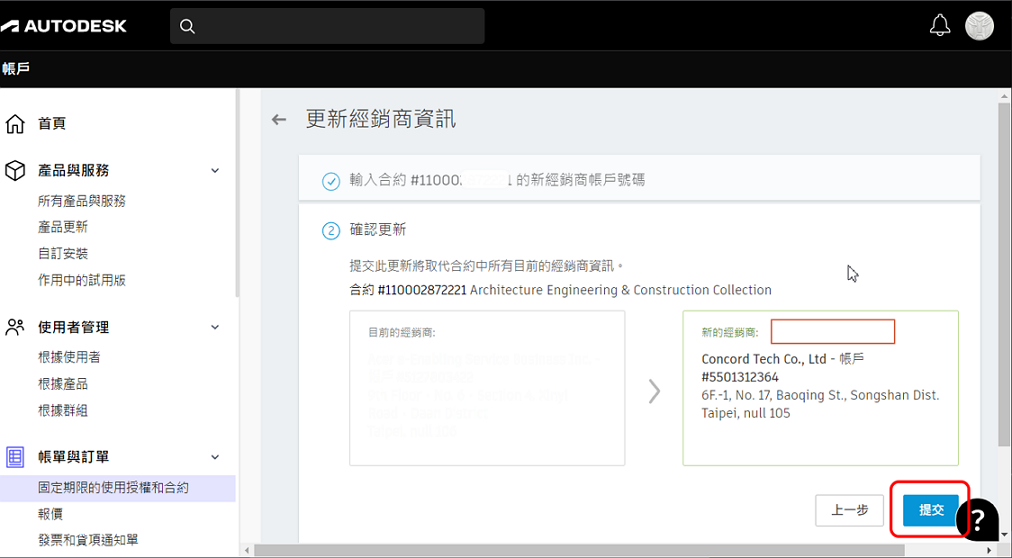This screenshot has width=1012, height=558.
Task: Open 發票和貸項通知單
Action: [88, 540]
